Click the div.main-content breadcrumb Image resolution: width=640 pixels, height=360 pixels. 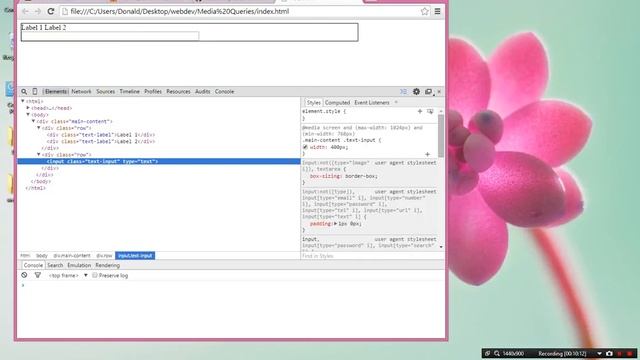(72, 256)
